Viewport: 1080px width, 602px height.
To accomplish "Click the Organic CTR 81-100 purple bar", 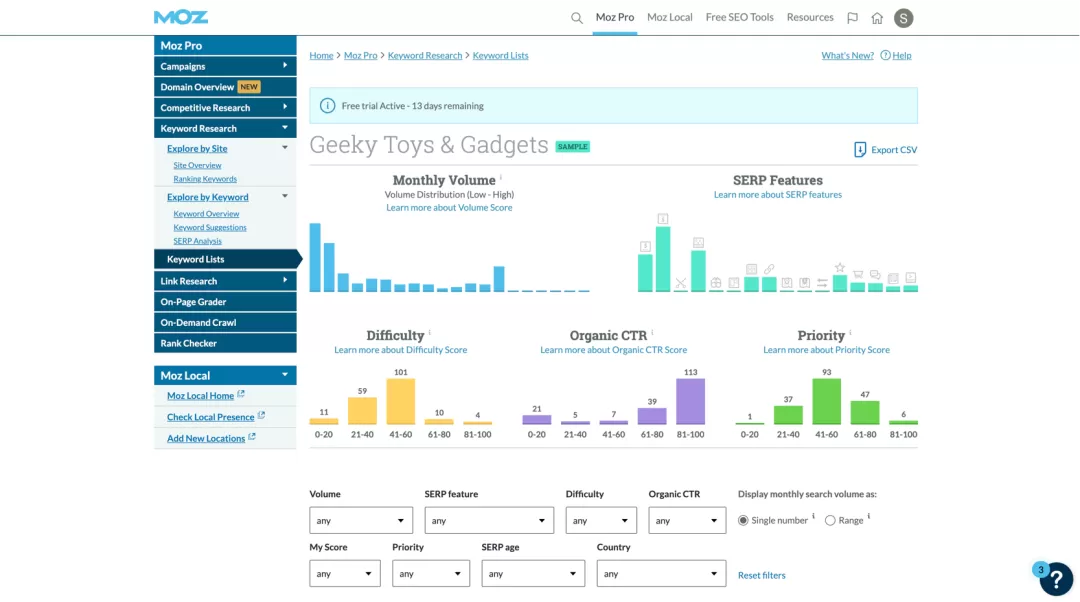I will [690, 402].
